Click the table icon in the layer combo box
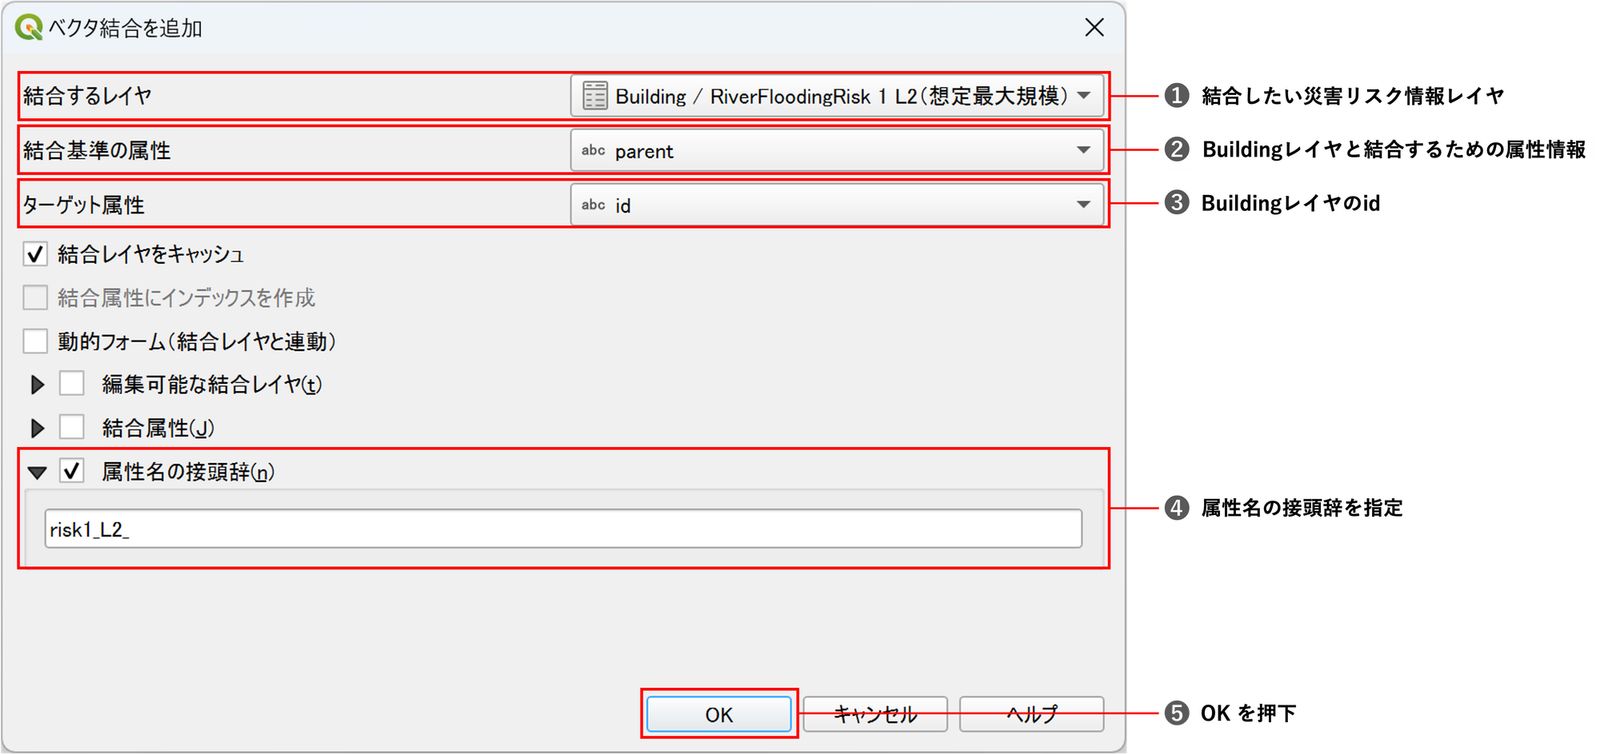Image resolution: width=1600 pixels, height=754 pixels. [x=595, y=96]
